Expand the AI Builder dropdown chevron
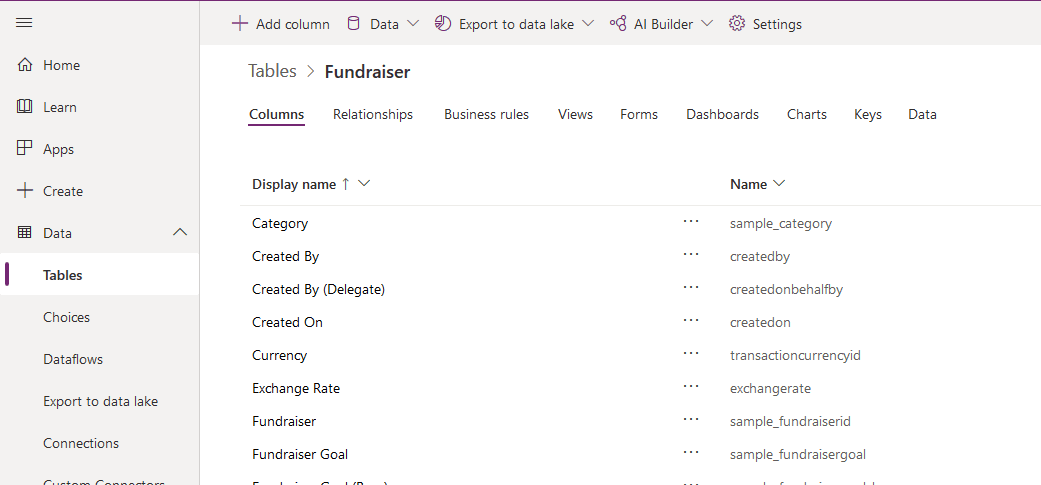 707,24
